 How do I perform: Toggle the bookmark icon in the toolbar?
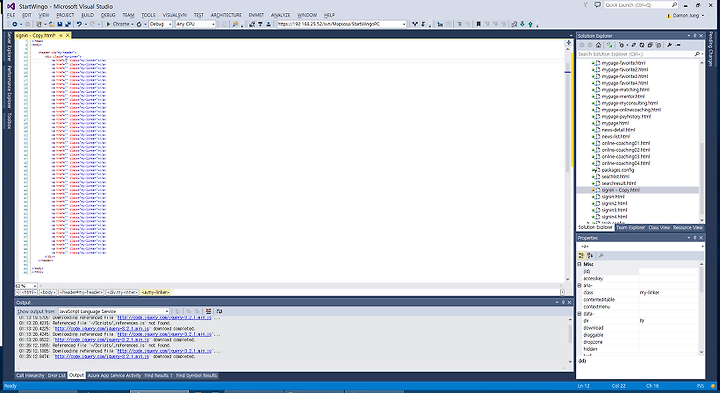tap(478, 24)
